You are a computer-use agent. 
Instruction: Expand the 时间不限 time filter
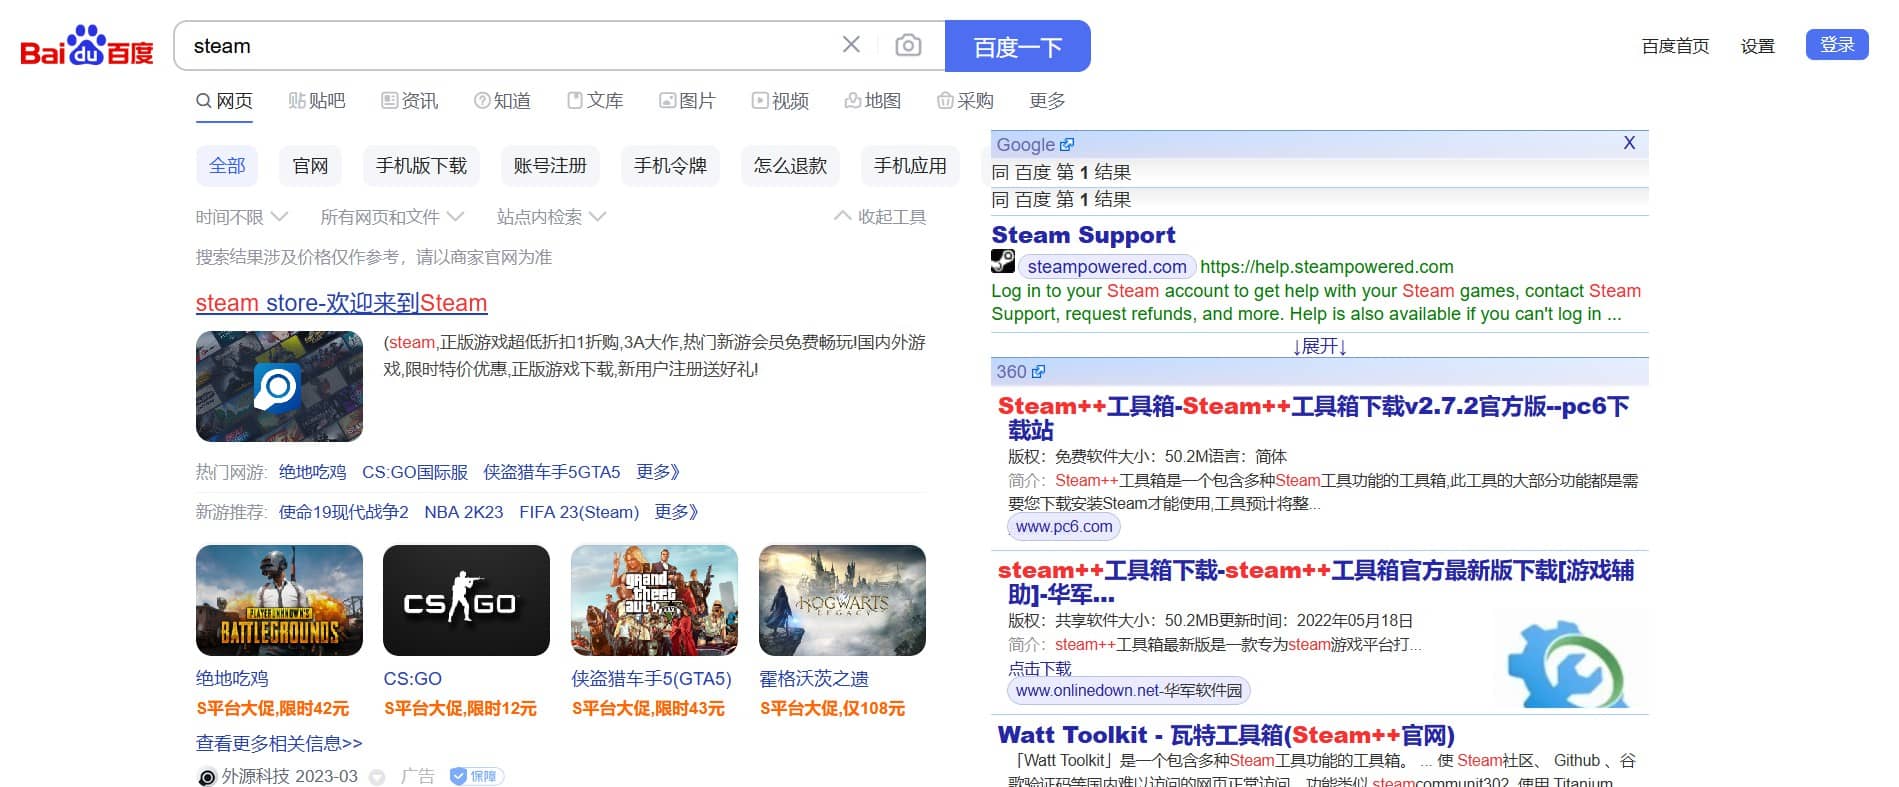(x=241, y=217)
